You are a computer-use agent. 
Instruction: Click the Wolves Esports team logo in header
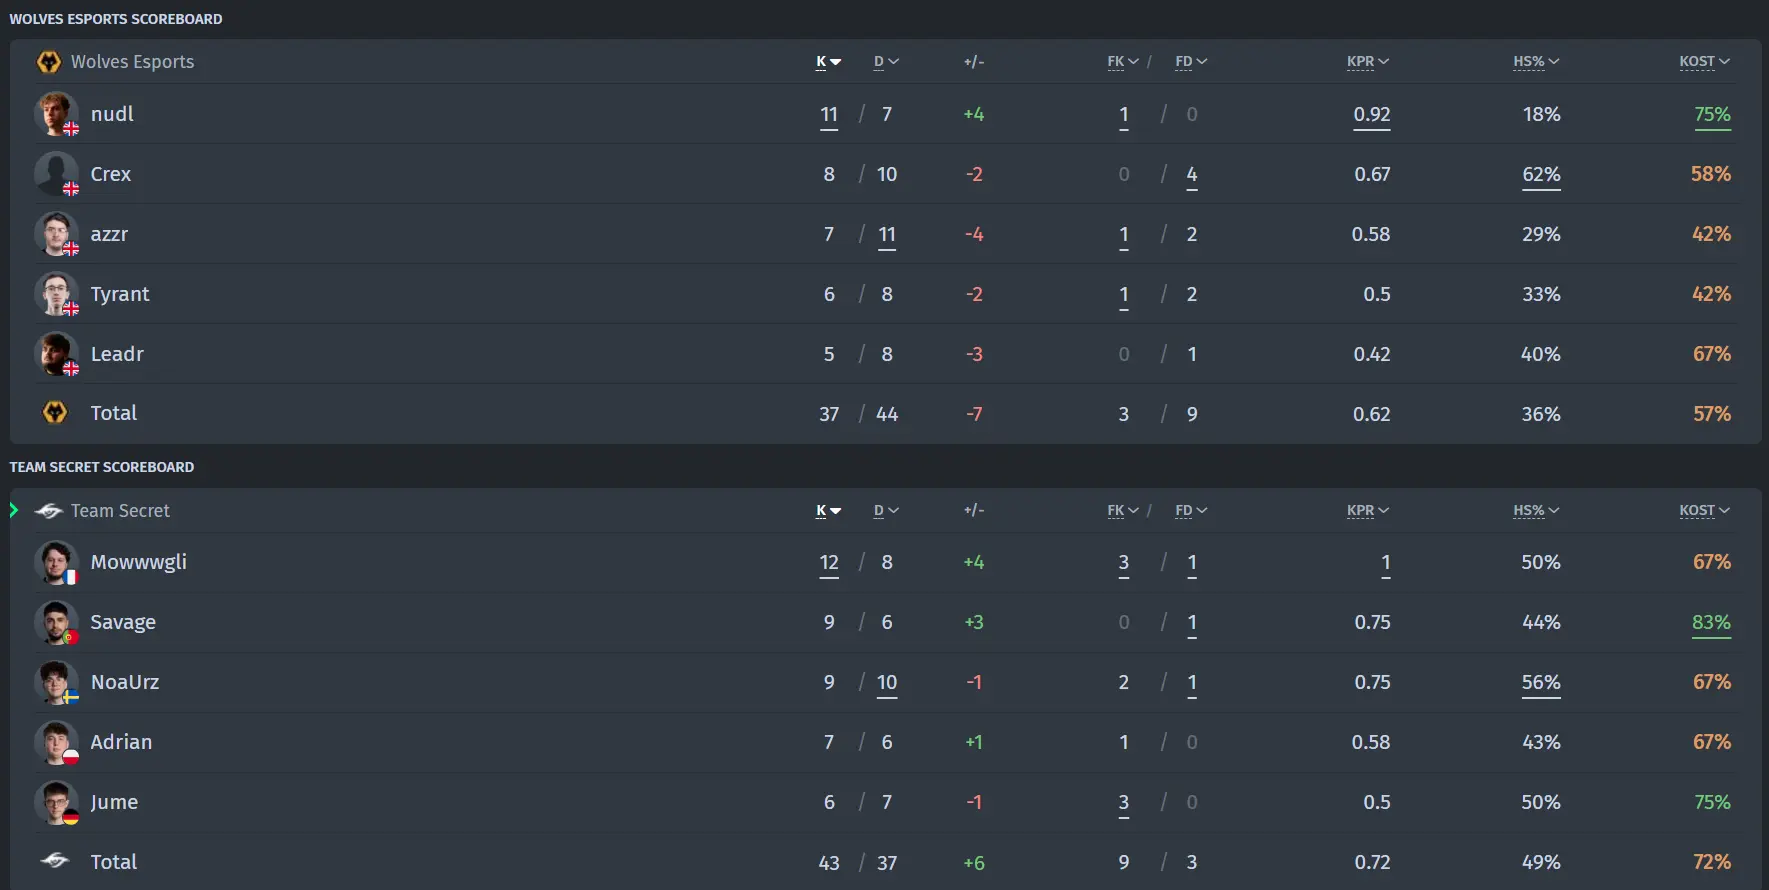(x=48, y=62)
